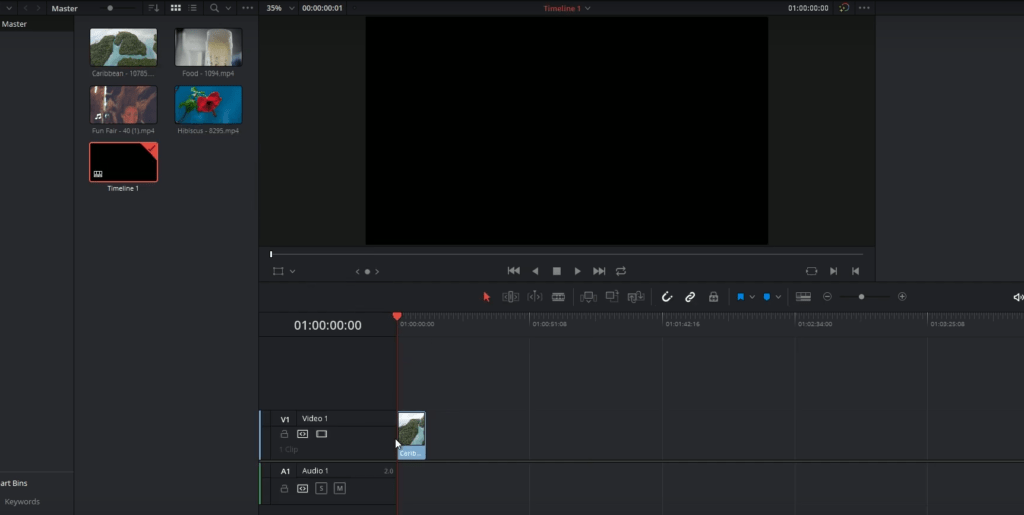Go to first frame of timeline
Image resolution: width=1024 pixels, height=515 pixels.
(x=514, y=271)
